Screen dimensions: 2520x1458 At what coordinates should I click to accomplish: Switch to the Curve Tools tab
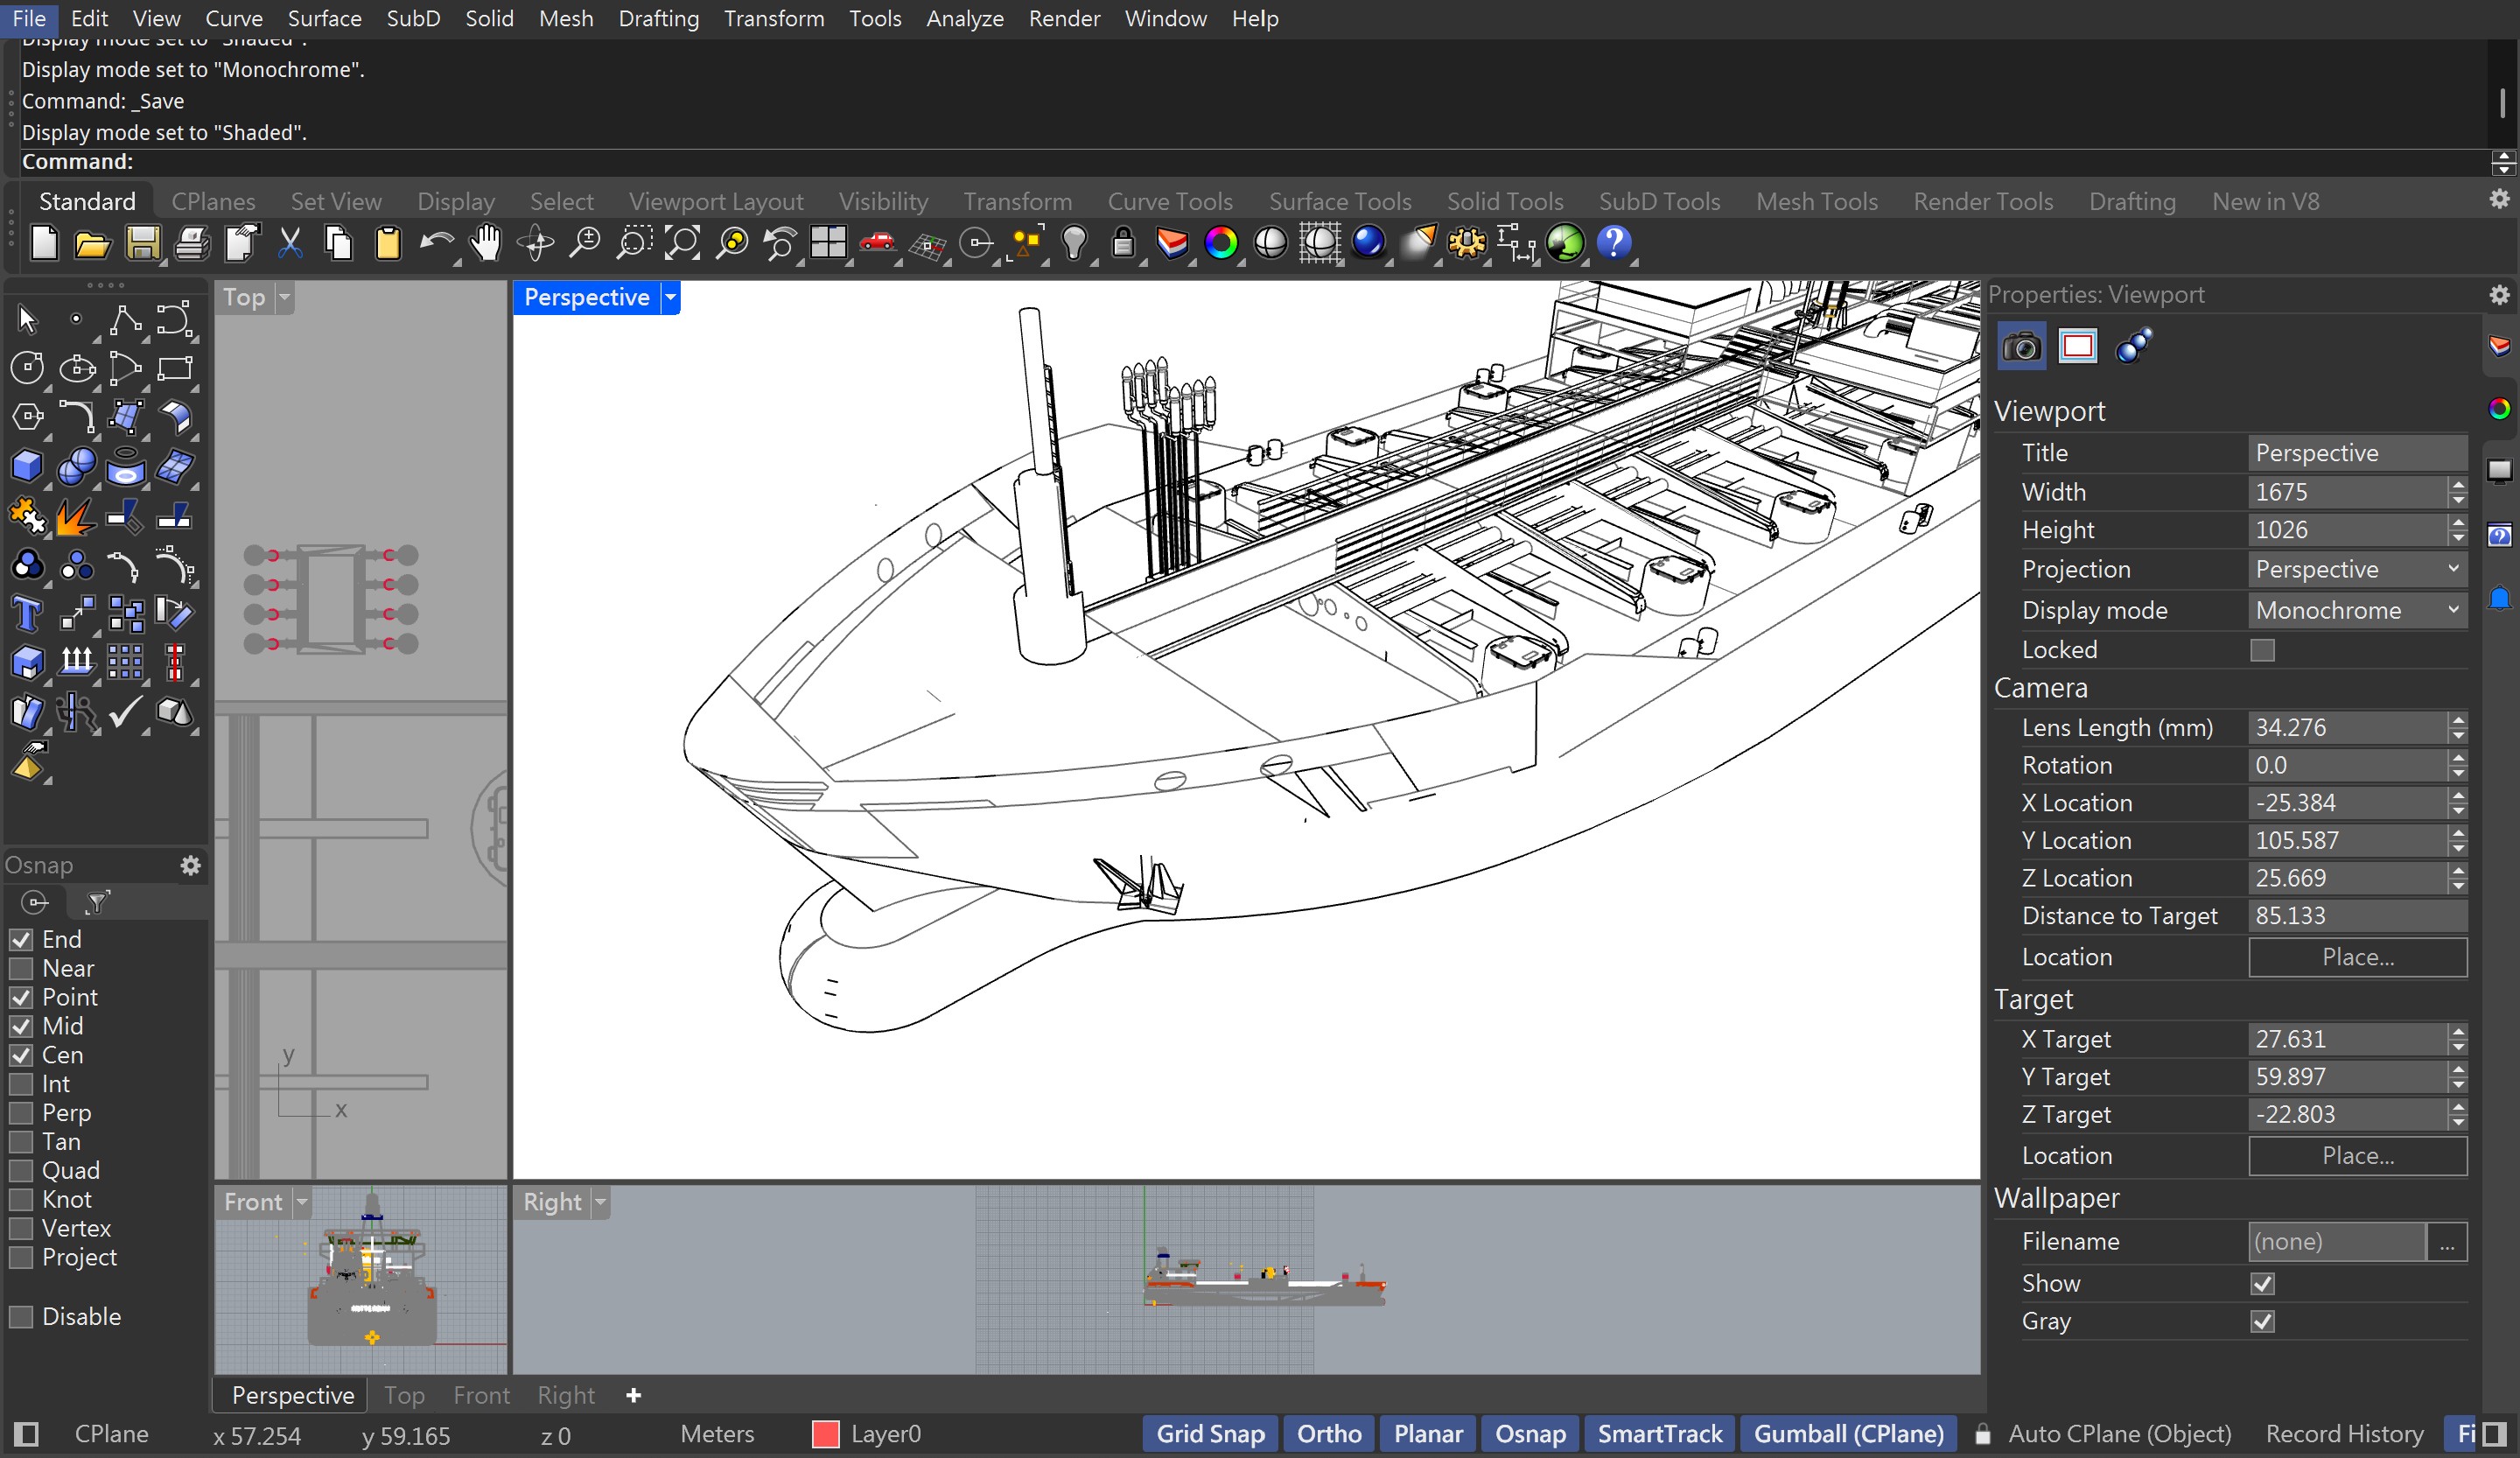point(1169,201)
